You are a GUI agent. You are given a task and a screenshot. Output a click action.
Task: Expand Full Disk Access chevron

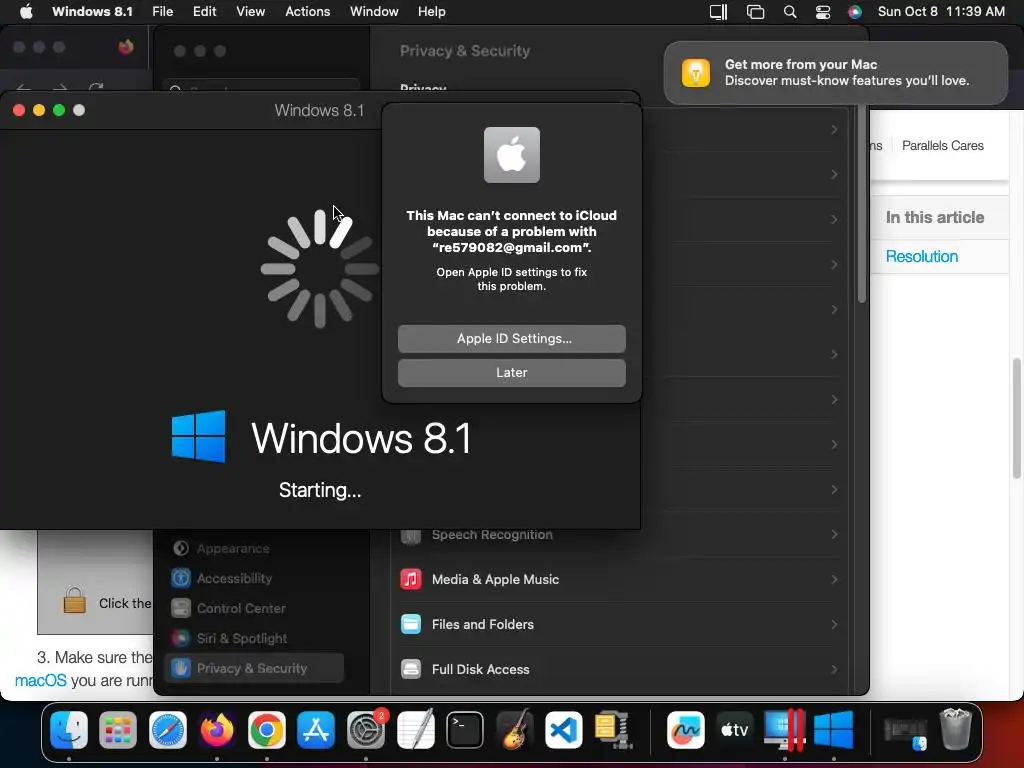(834, 669)
